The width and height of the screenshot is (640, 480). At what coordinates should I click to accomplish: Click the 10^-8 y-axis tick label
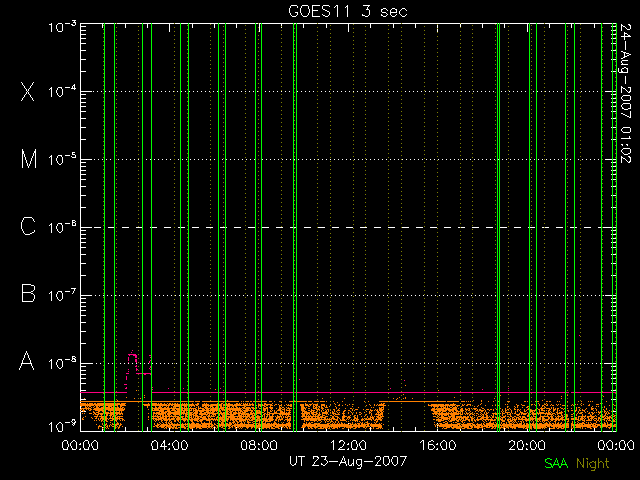click(62, 363)
